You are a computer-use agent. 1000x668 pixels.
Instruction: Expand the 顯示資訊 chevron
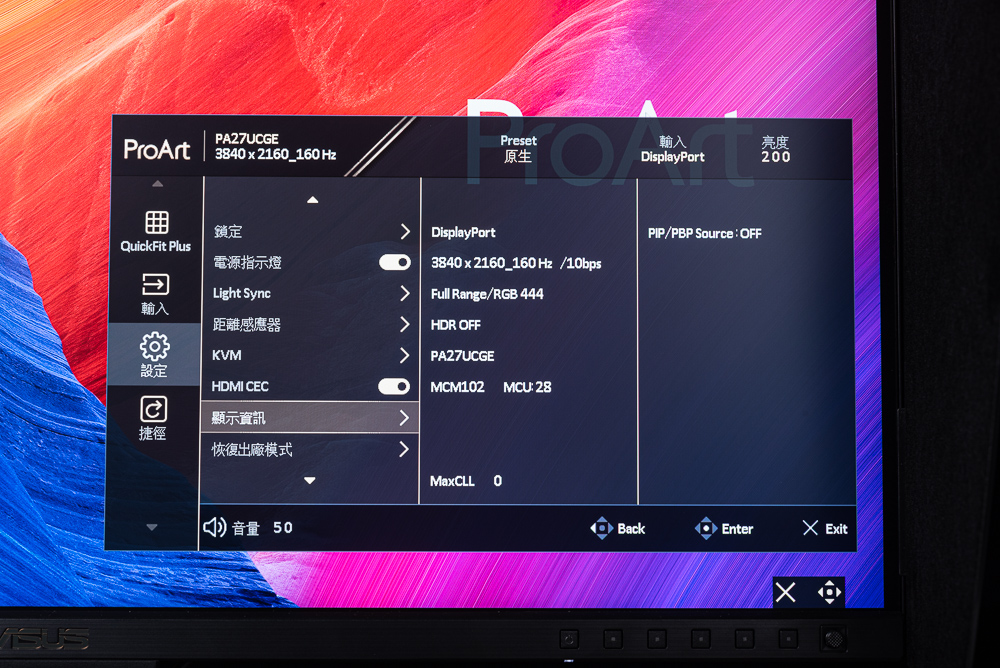tap(404, 417)
